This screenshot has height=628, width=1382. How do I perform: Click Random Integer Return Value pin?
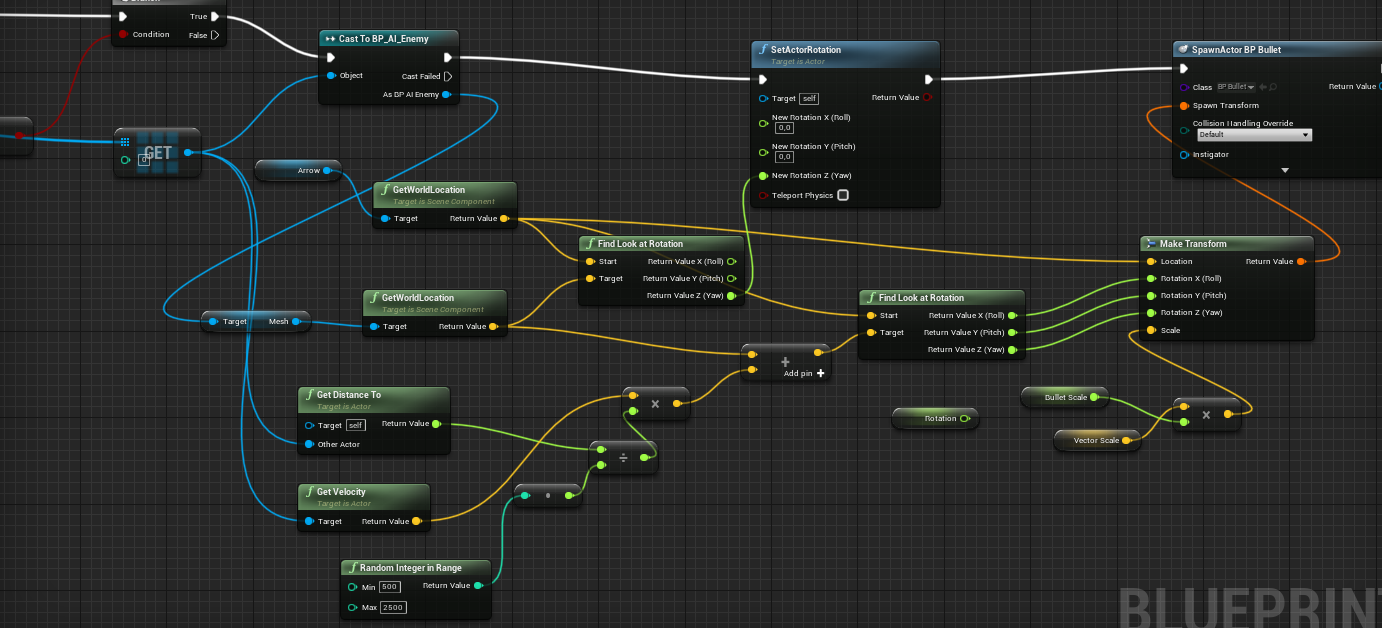(x=478, y=586)
